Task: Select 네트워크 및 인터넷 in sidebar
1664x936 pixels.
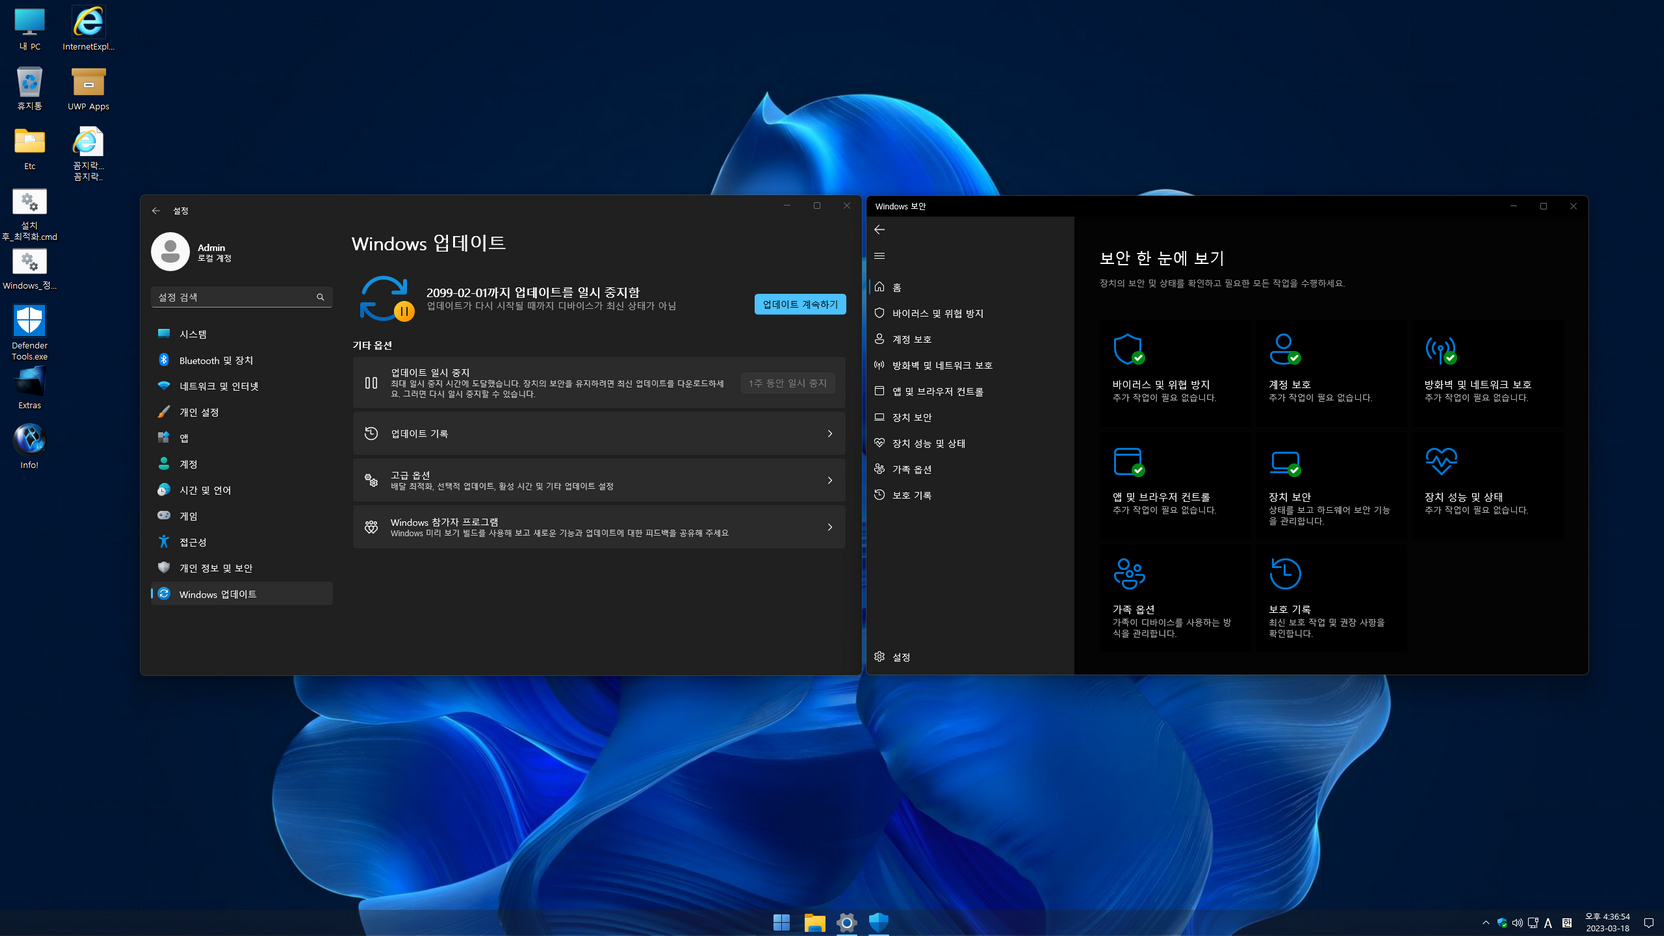Action: click(x=241, y=386)
